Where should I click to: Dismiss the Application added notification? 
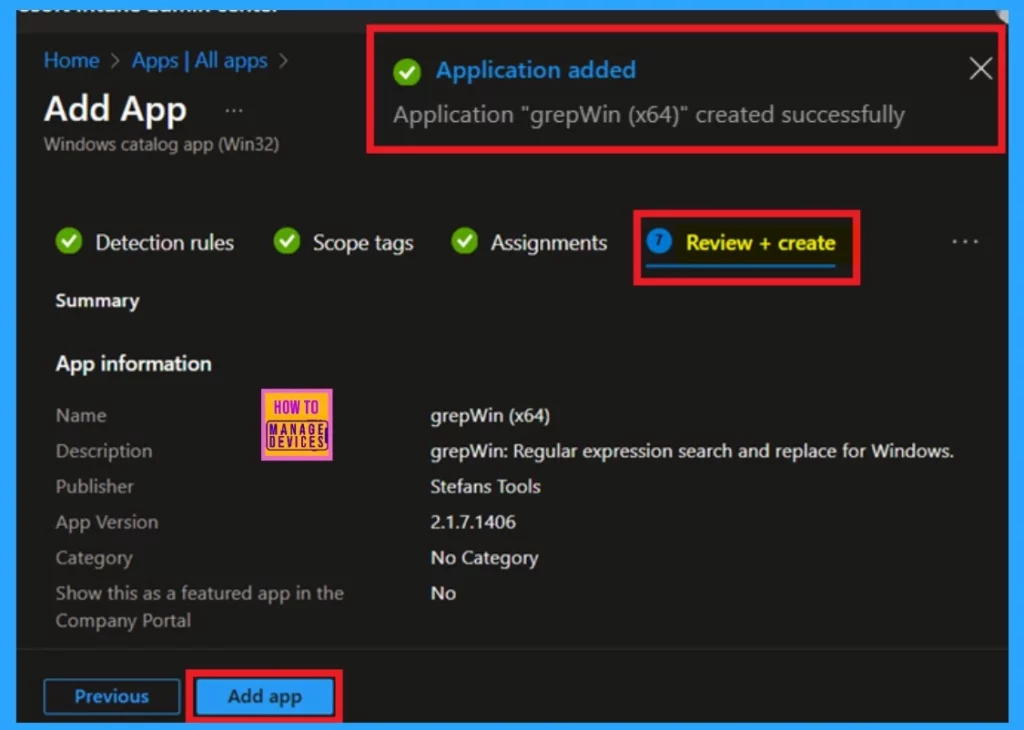[980, 69]
